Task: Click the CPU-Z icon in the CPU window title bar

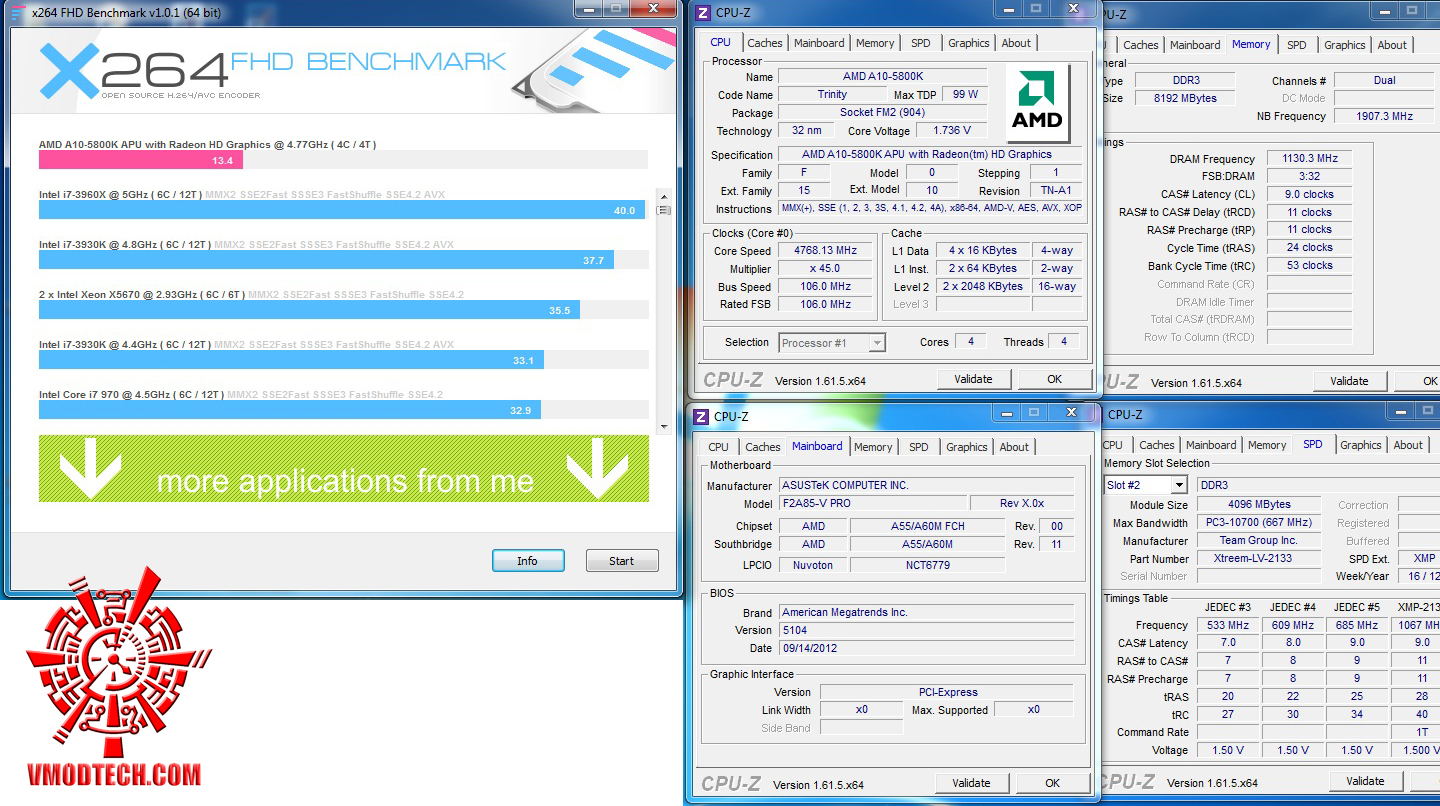Action: (x=703, y=12)
